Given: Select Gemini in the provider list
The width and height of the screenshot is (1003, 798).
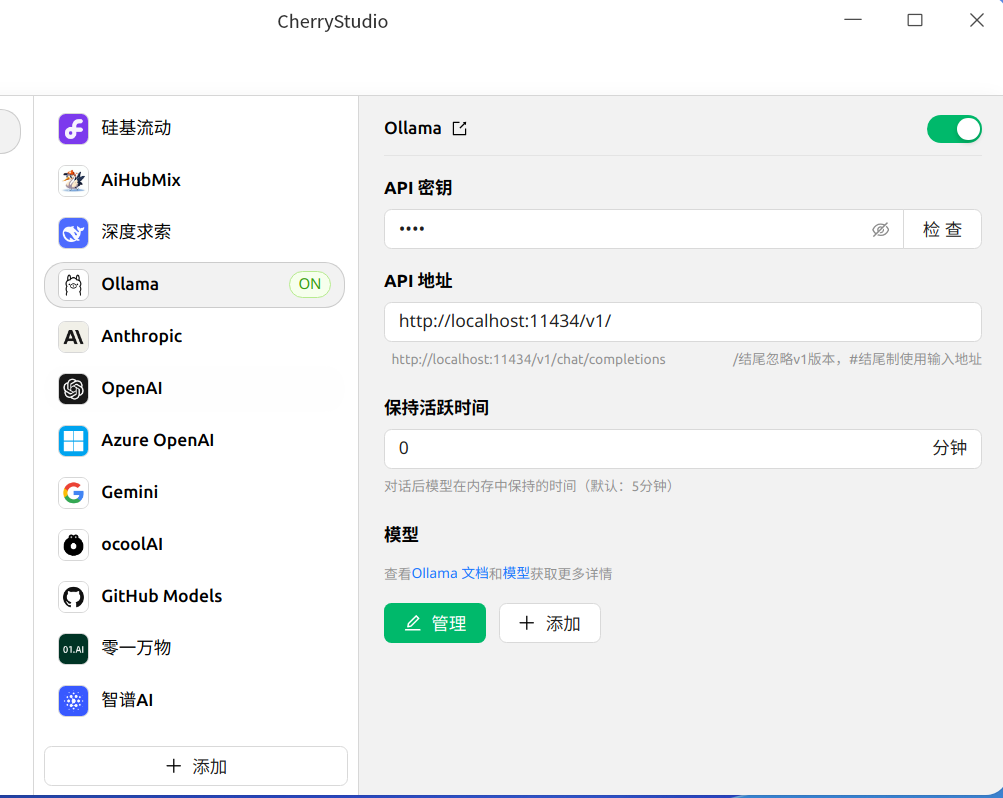Looking at the screenshot, I should pos(194,492).
